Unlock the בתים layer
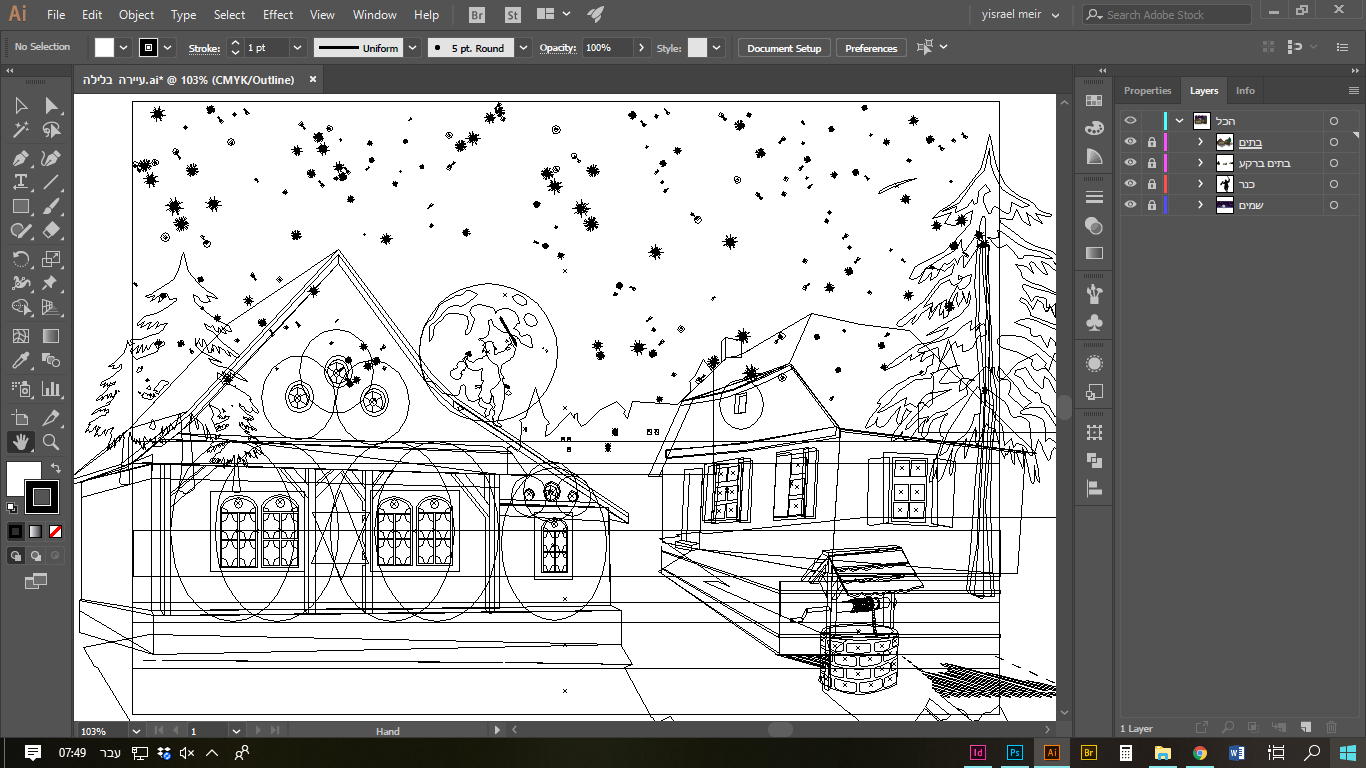 coord(1152,142)
